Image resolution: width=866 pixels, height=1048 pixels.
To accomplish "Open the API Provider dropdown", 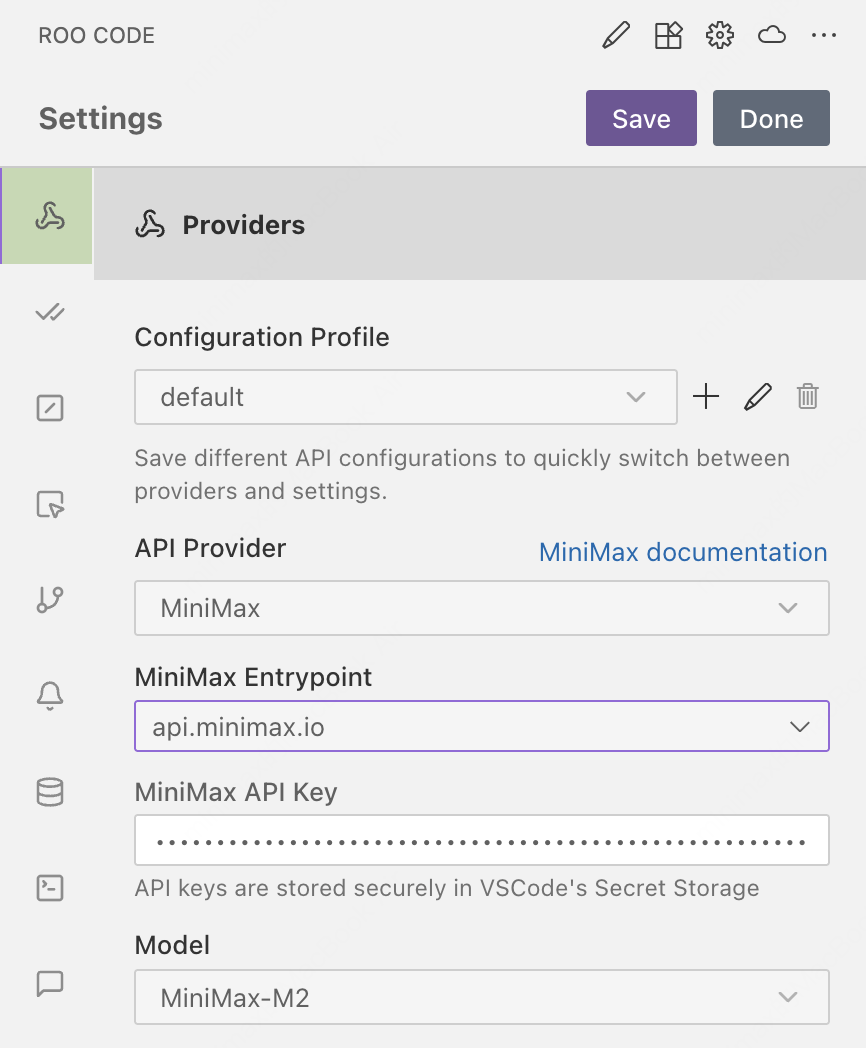I will point(481,608).
